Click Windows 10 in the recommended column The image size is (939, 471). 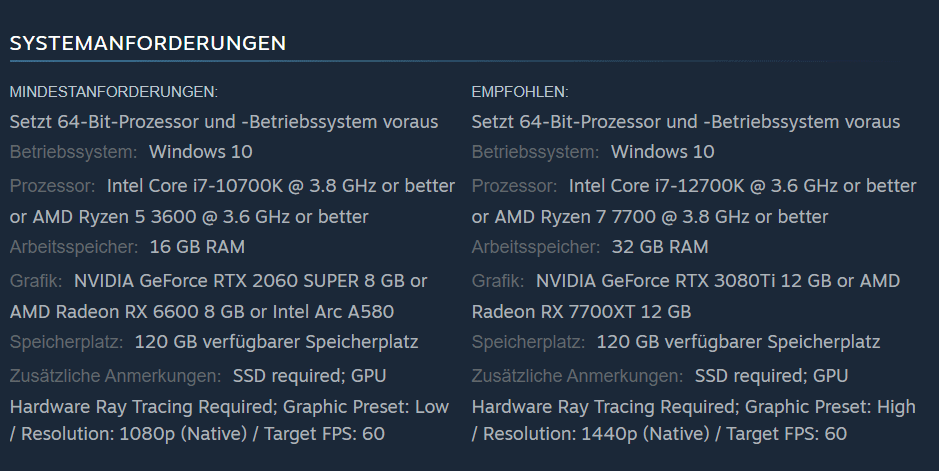point(662,152)
